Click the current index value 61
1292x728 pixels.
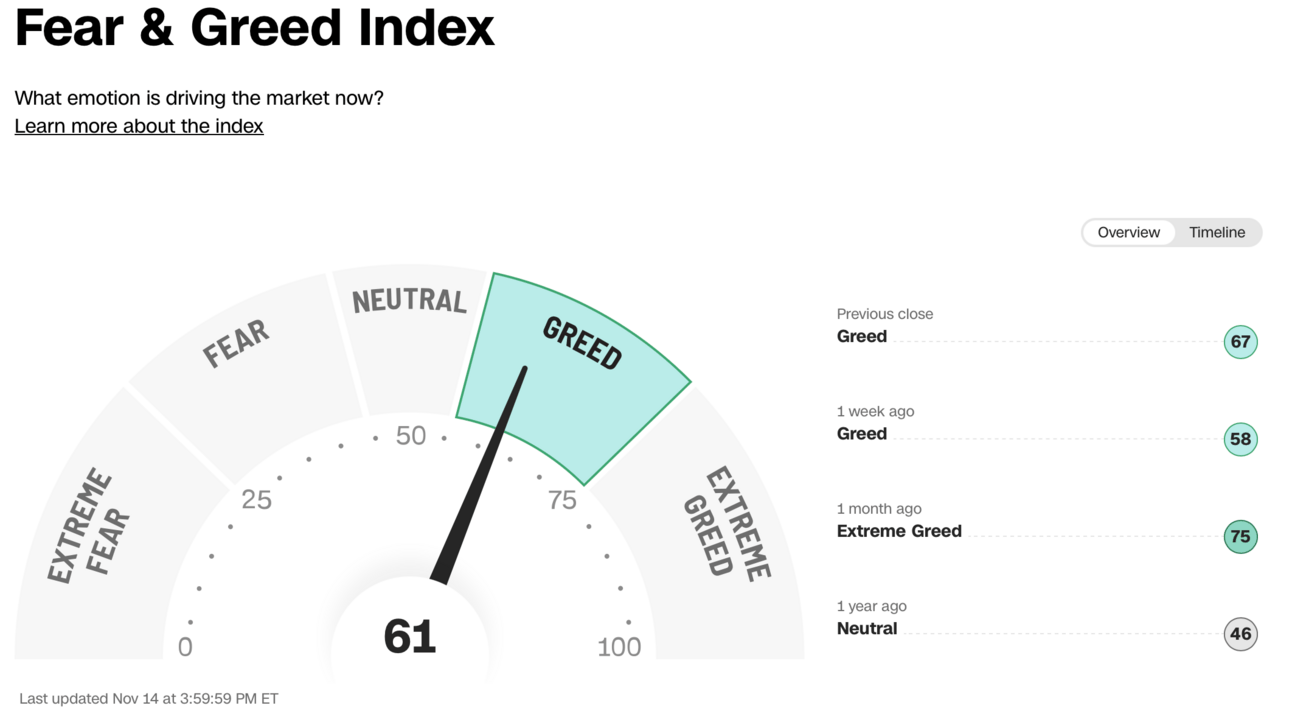410,637
